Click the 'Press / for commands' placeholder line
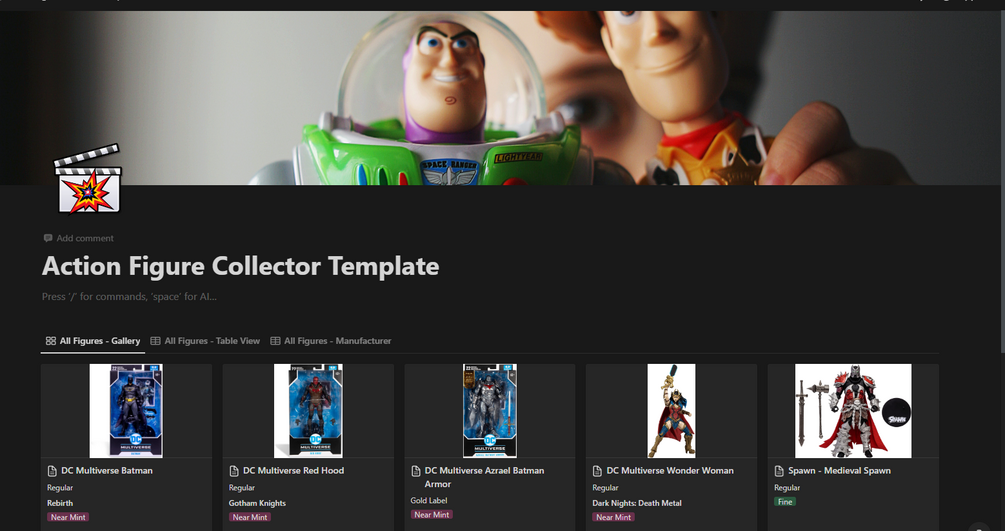The image size is (1005, 531). (x=129, y=297)
